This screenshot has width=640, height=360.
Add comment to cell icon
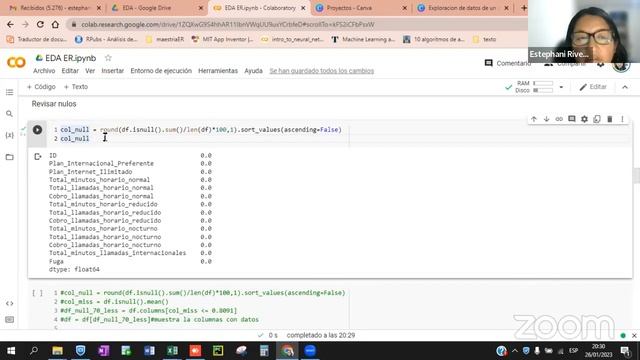(572, 119)
